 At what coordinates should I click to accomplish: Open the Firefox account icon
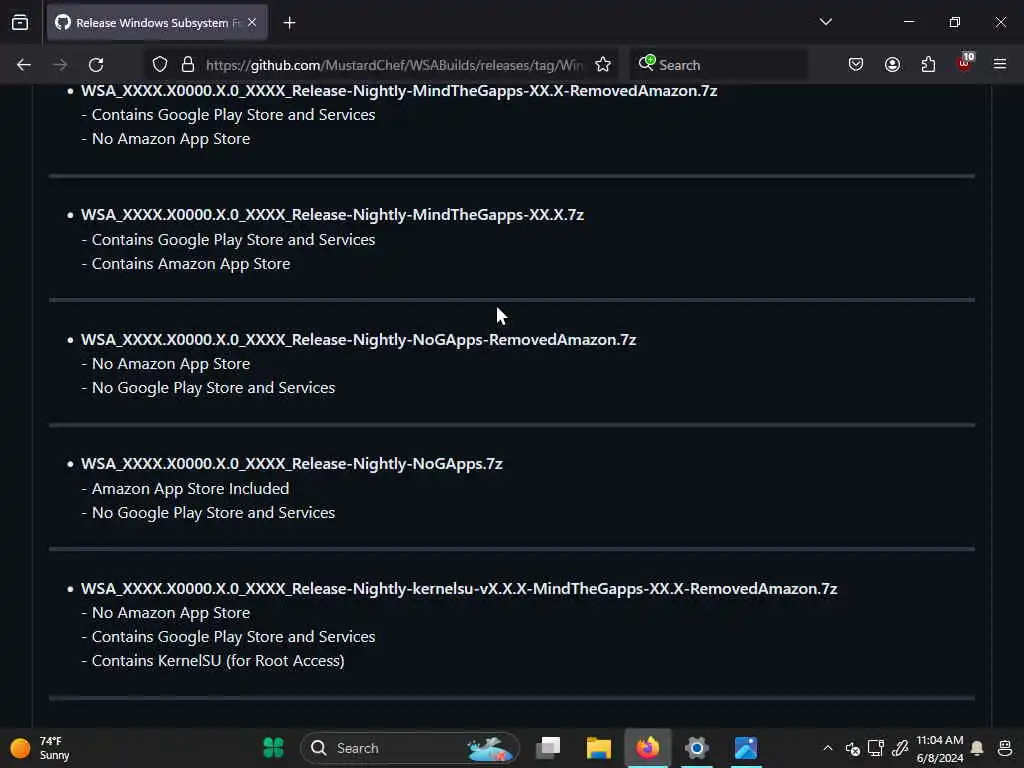click(892, 65)
